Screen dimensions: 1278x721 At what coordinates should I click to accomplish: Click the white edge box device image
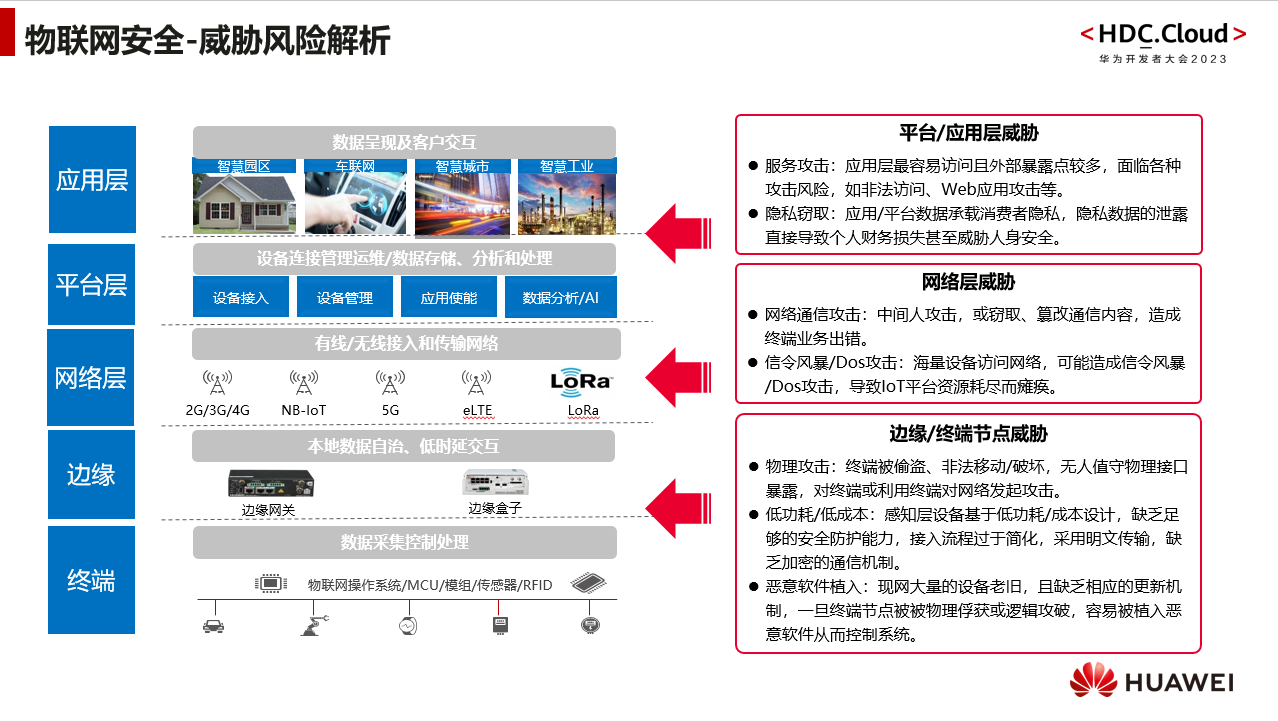(495, 482)
